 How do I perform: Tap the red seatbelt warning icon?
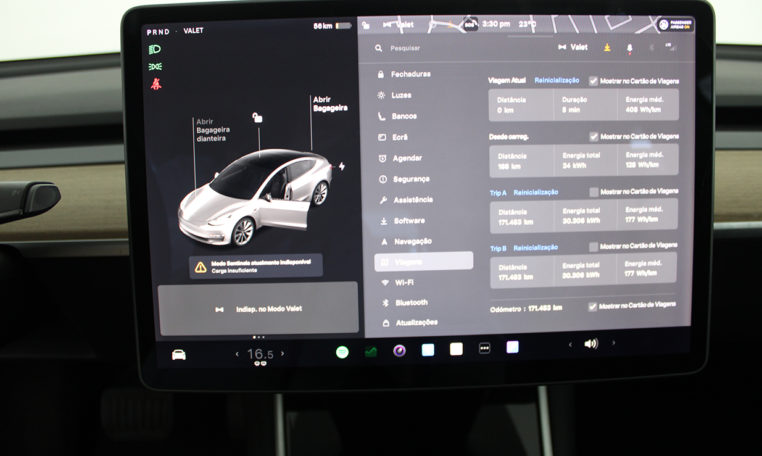pos(156,84)
